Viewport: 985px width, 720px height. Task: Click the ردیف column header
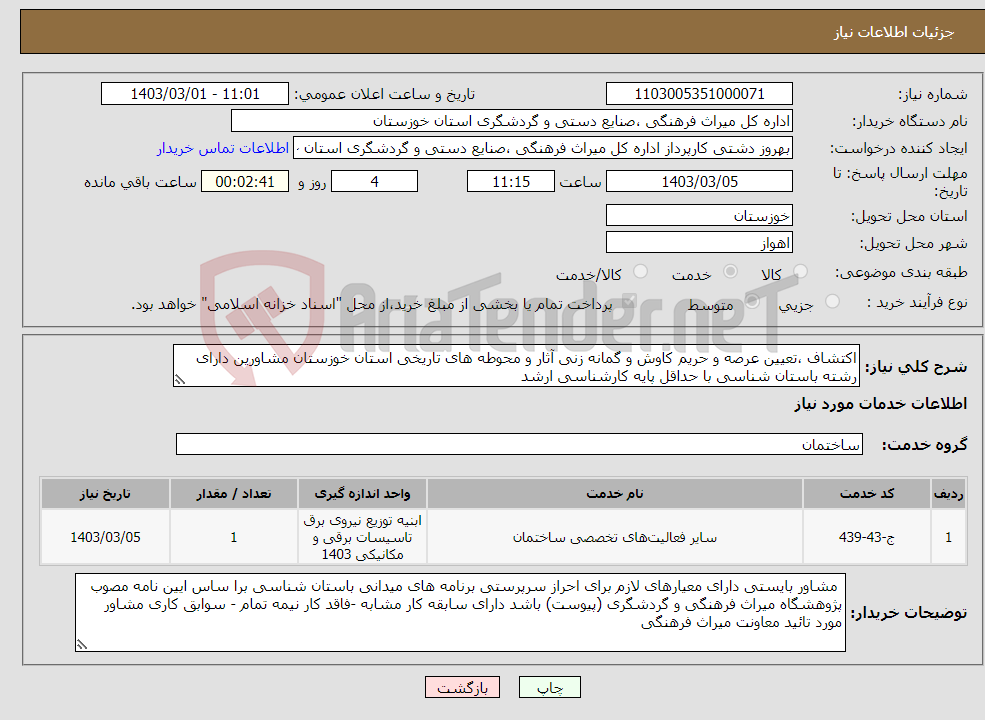click(x=949, y=494)
